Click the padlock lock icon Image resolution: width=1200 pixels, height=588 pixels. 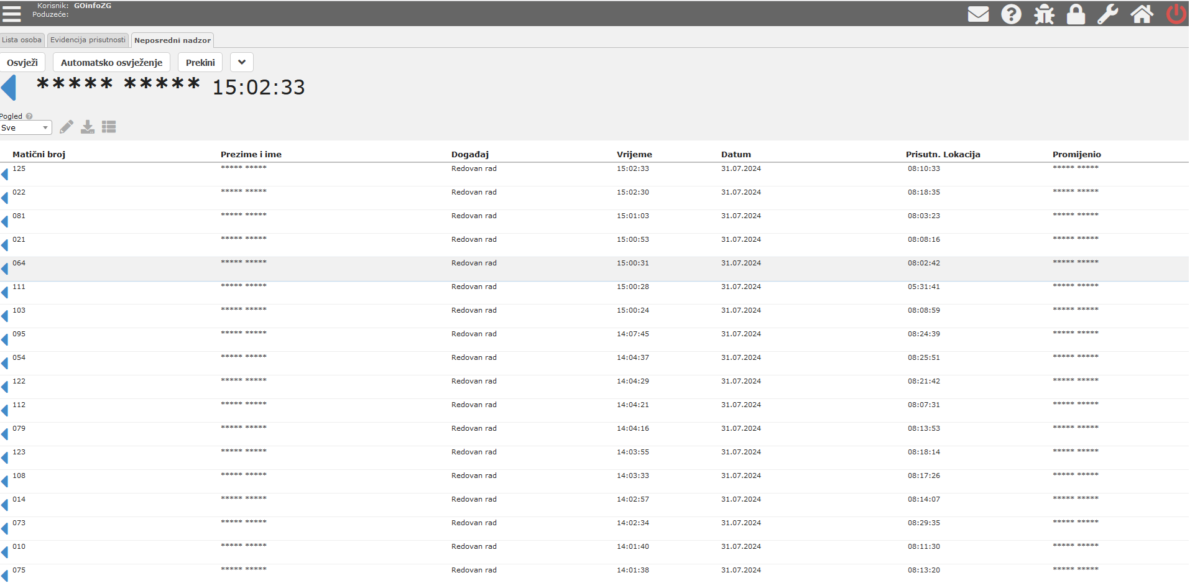point(1076,14)
